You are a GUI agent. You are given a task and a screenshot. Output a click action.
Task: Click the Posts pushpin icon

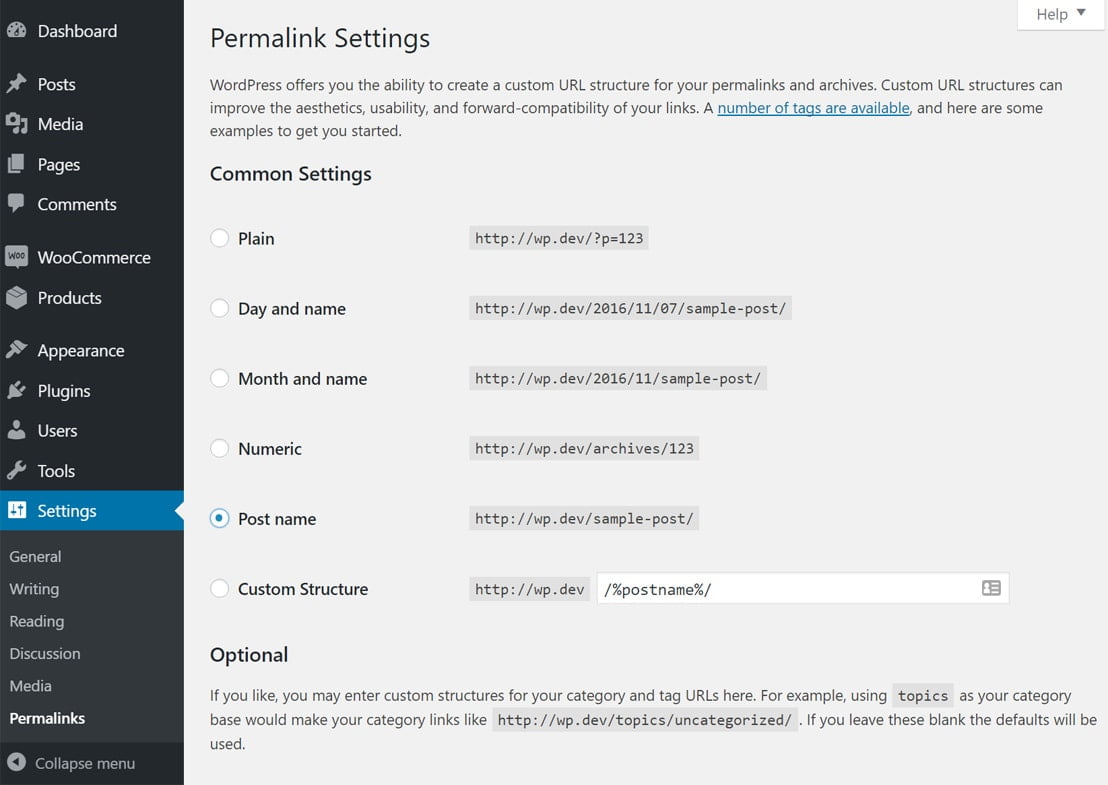(x=16, y=84)
